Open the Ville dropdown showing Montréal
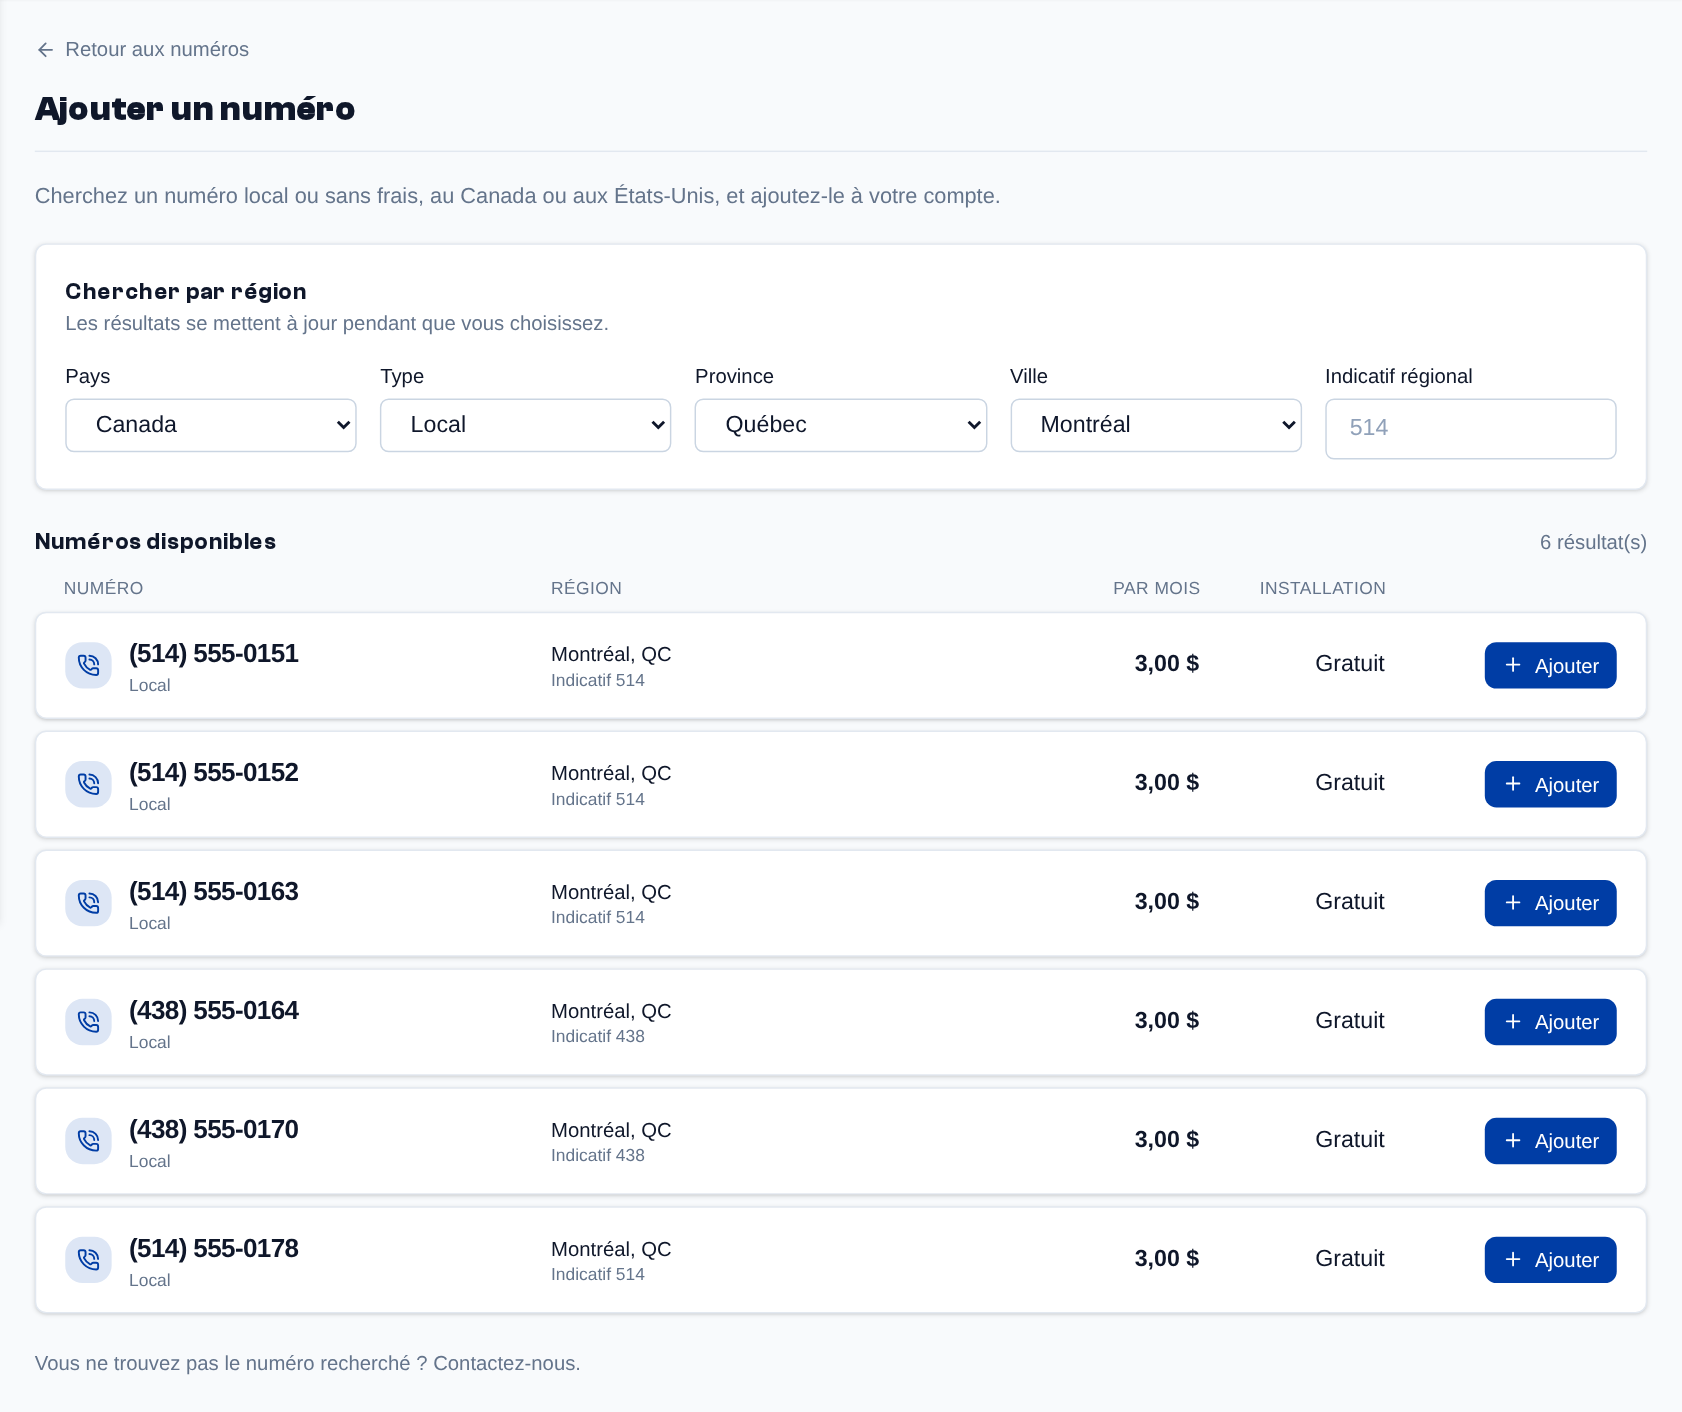Viewport: 1682px width, 1412px height. 1156,425
